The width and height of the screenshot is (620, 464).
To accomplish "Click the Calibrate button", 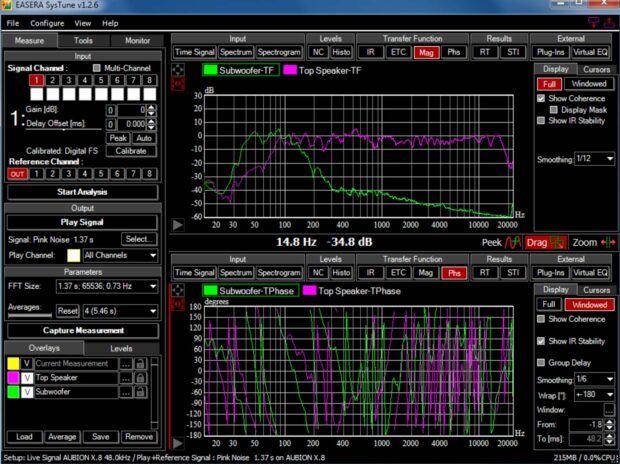I will click(131, 151).
